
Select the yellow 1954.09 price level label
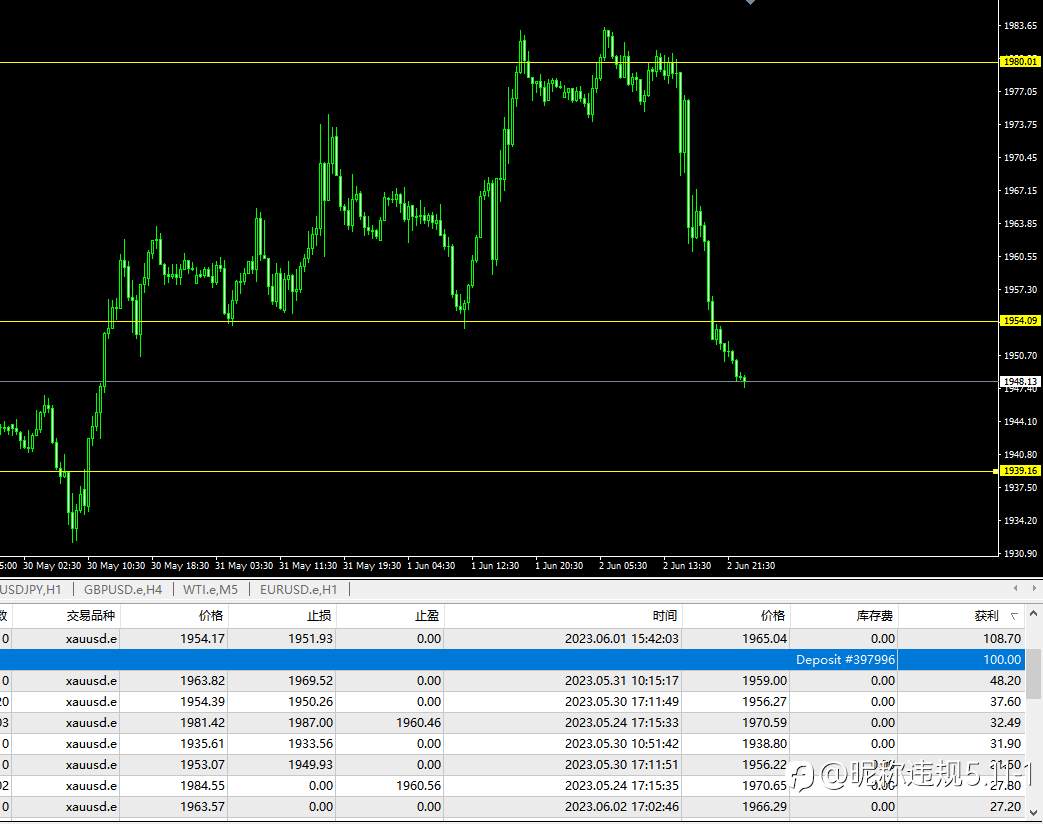coord(1020,321)
